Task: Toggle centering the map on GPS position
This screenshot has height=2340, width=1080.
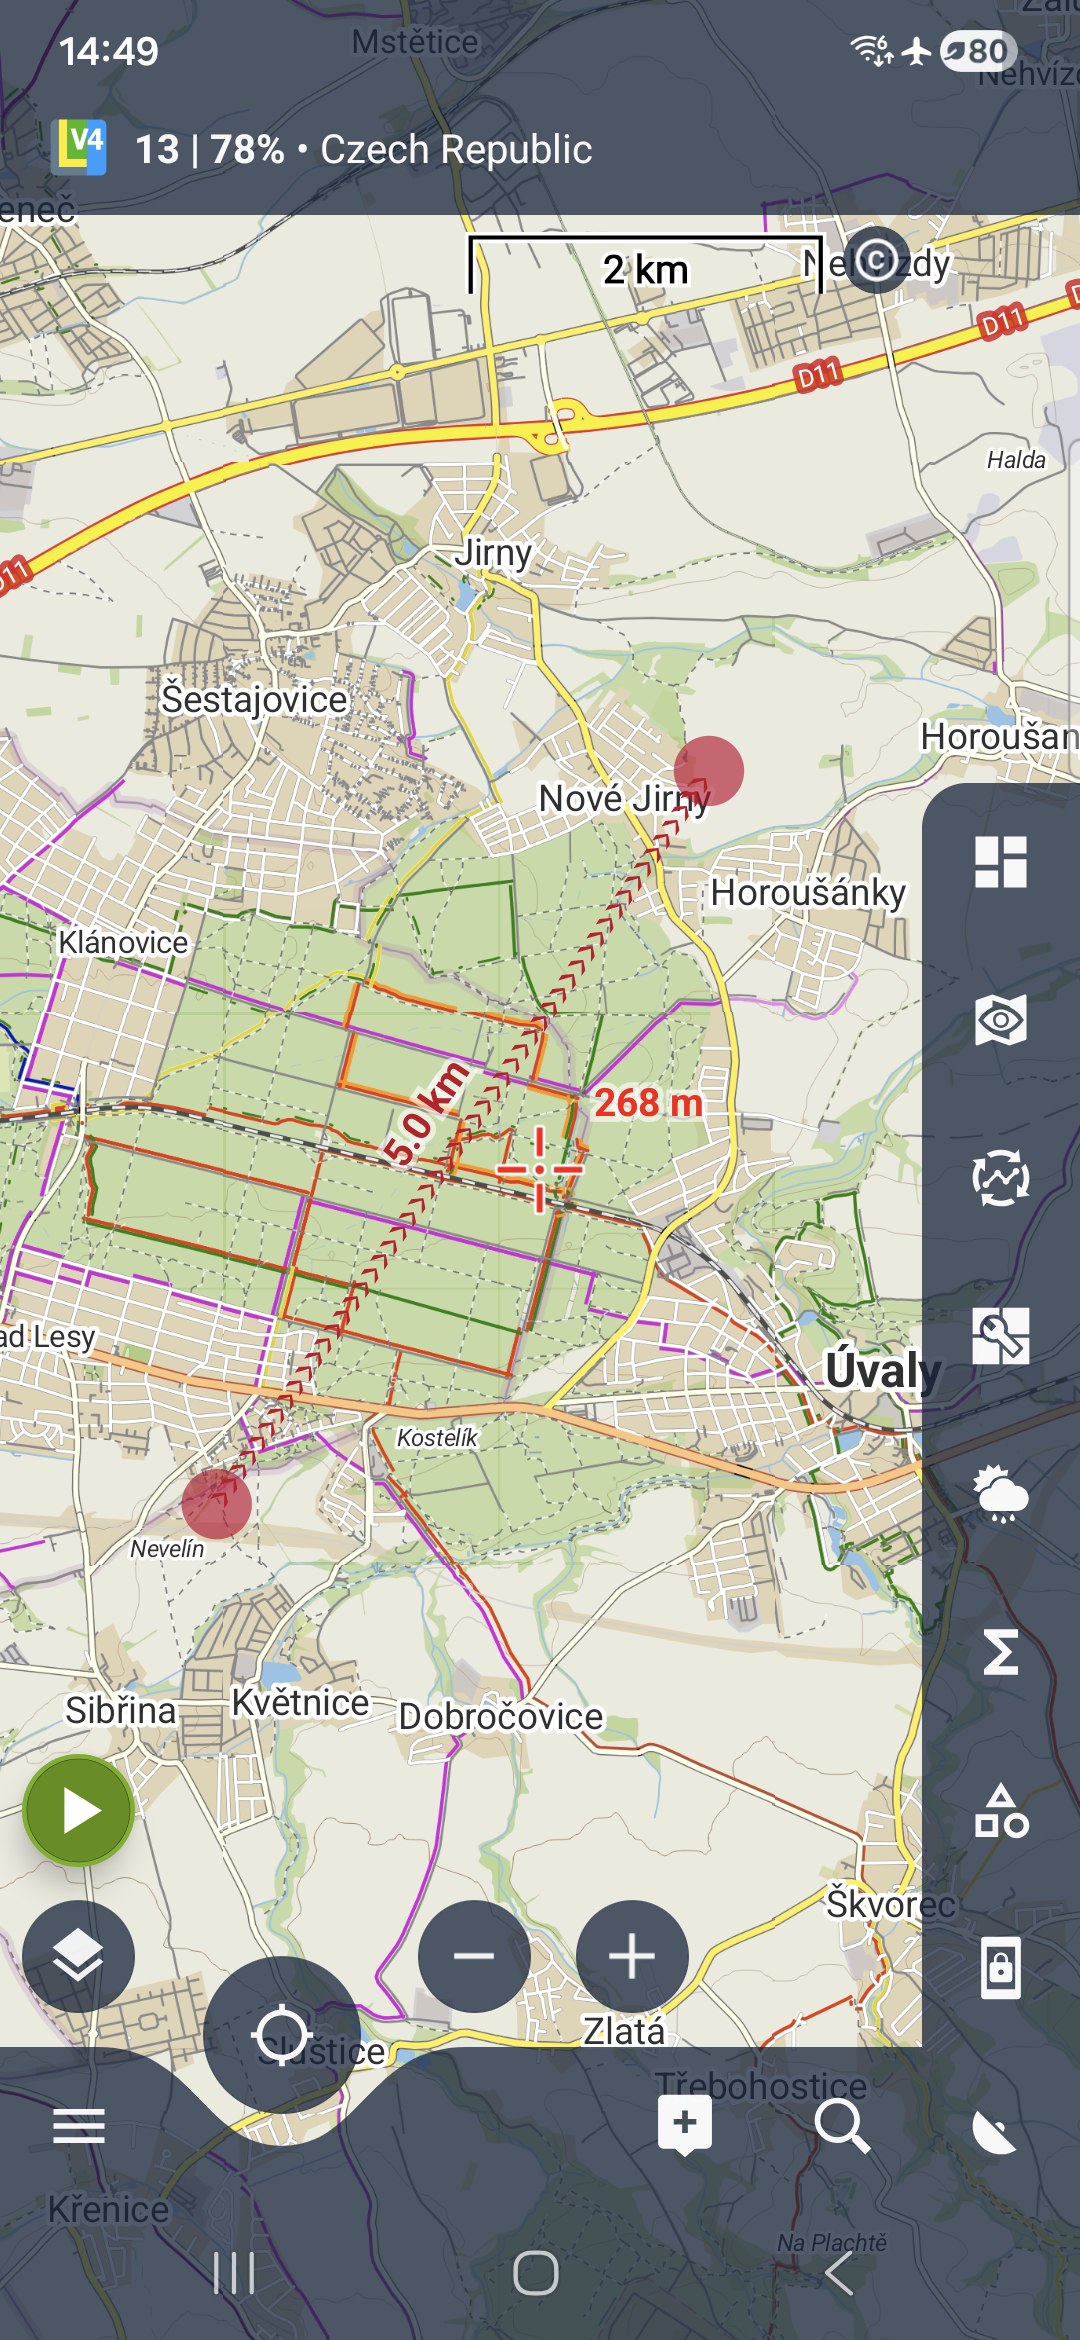Action: point(282,2034)
